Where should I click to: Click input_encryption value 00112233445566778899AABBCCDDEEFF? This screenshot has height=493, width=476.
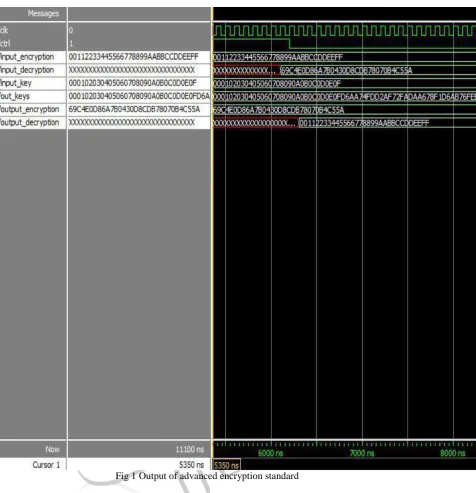[x=134, y=57]
